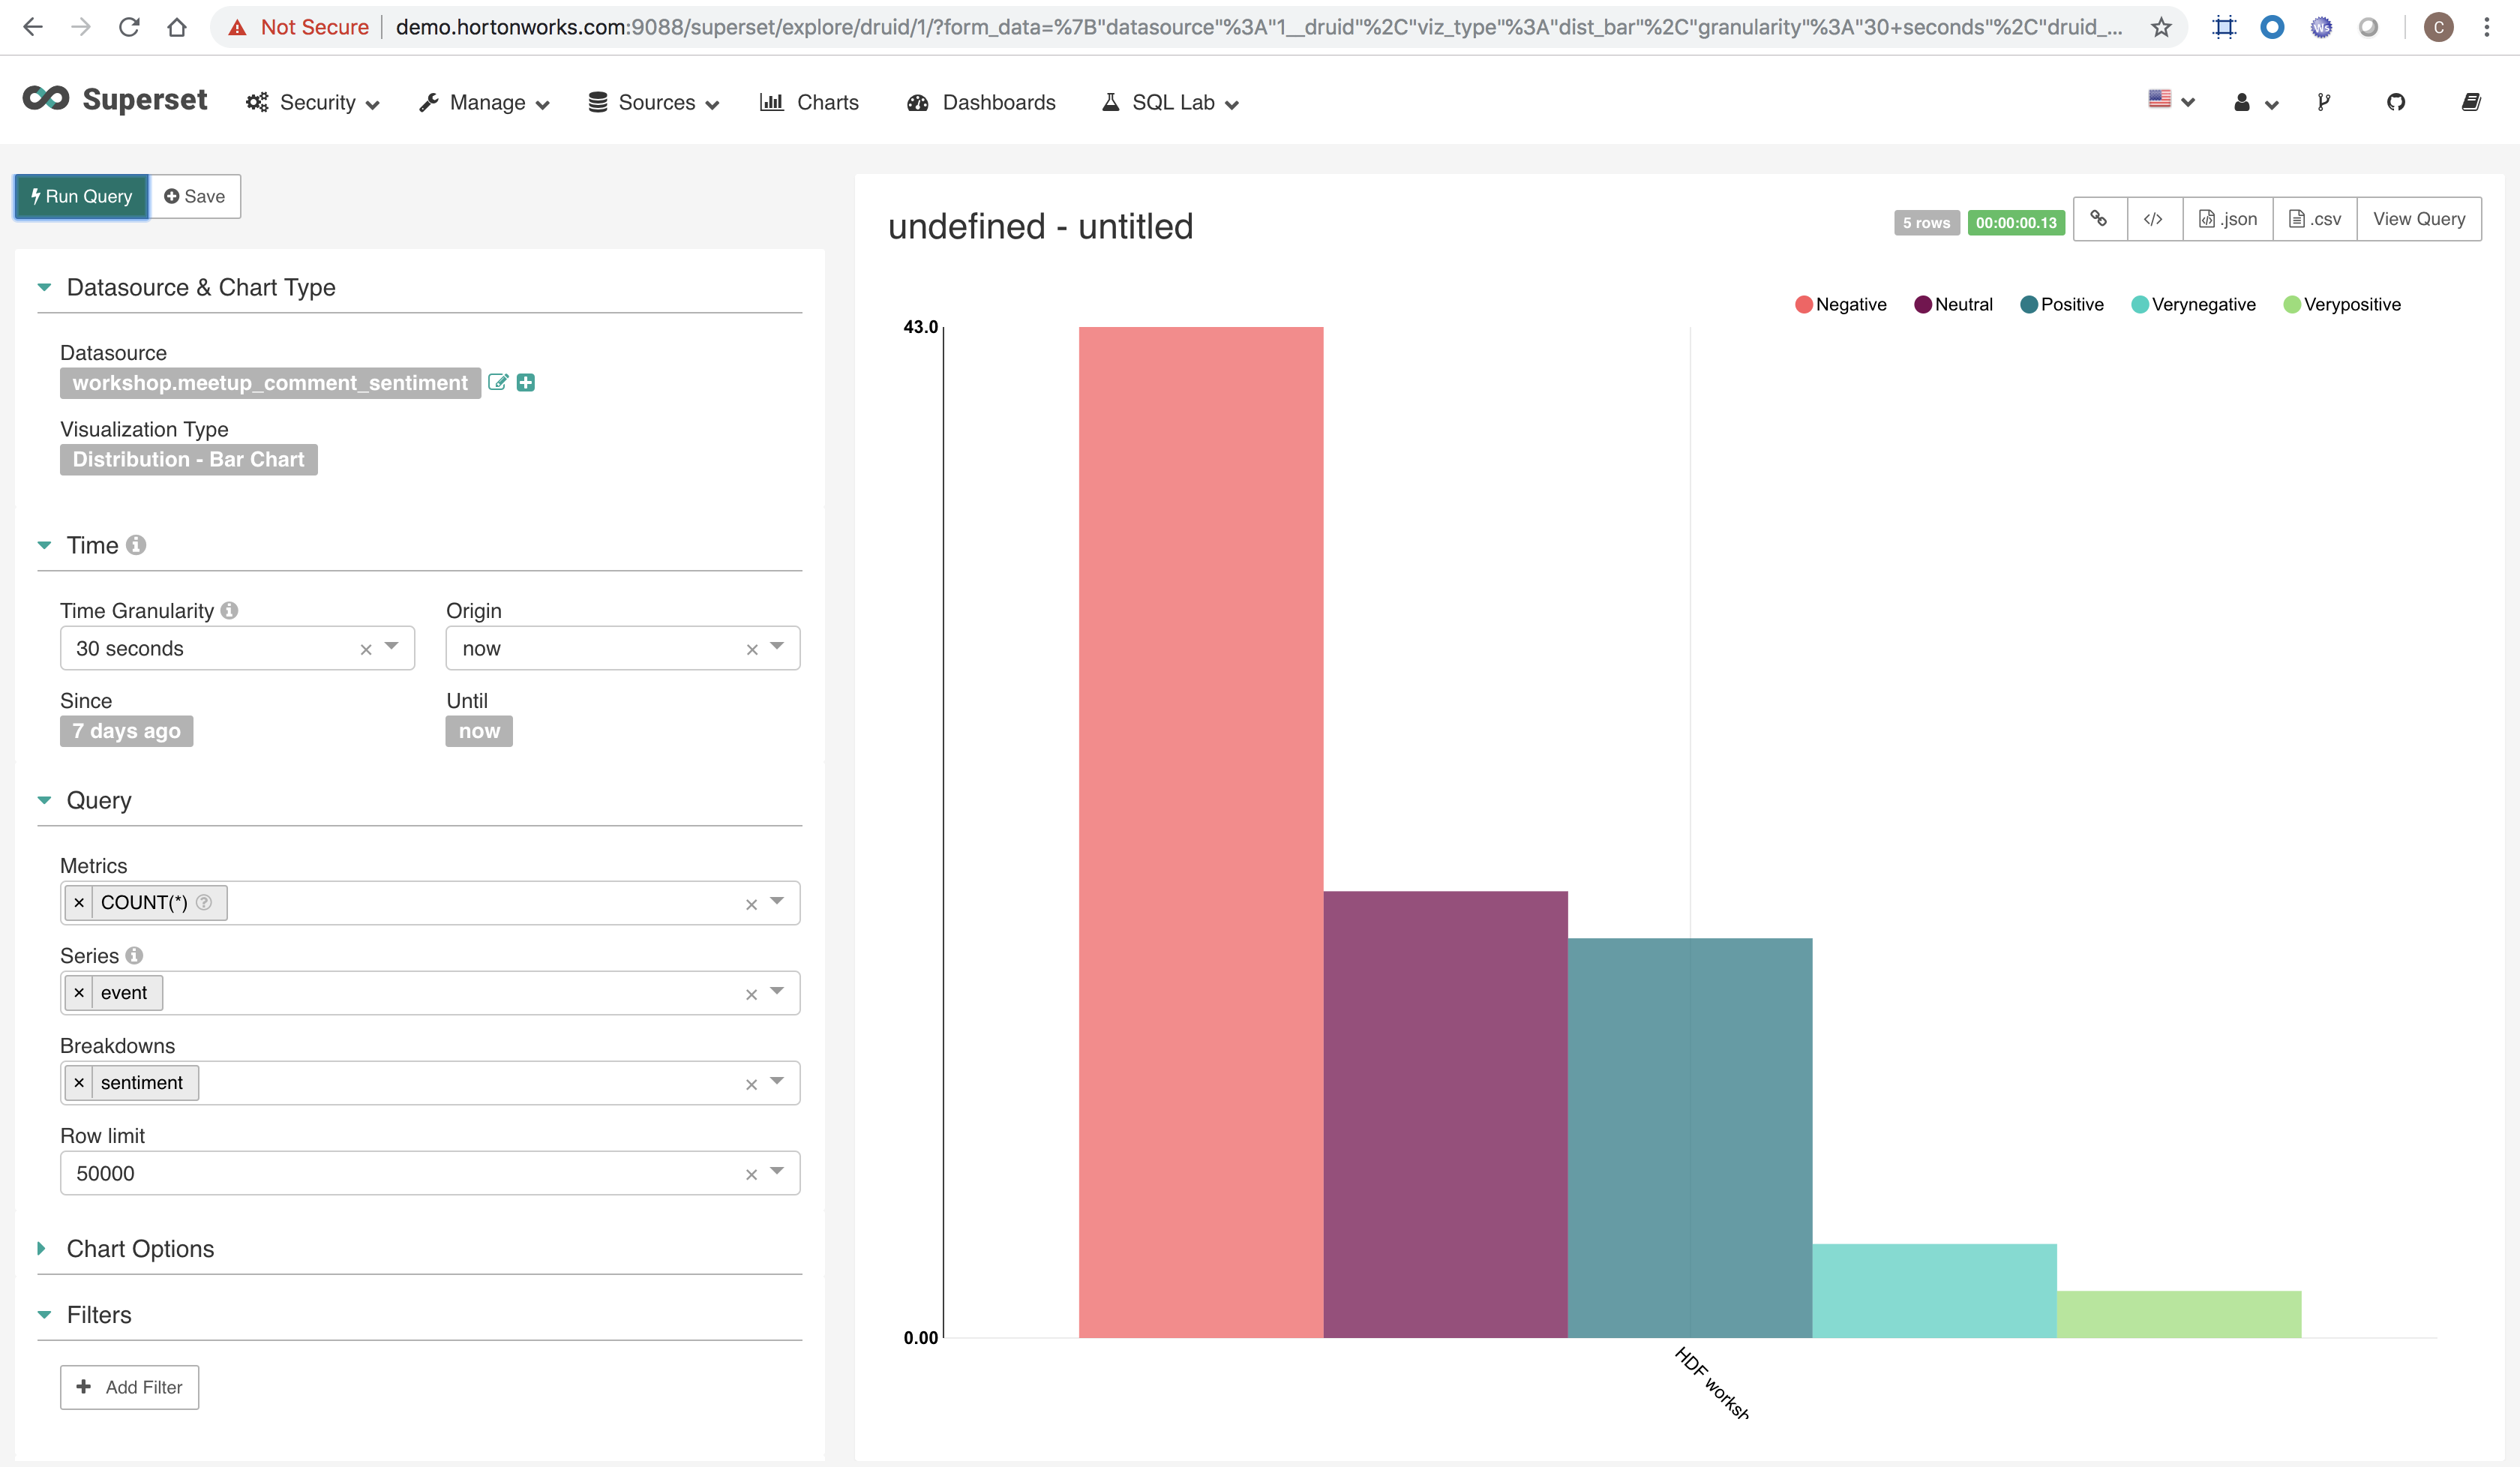The width and height of the screenshot is (2520, 1467).
Task: Click the Add Filter button
Action: 129,1387
